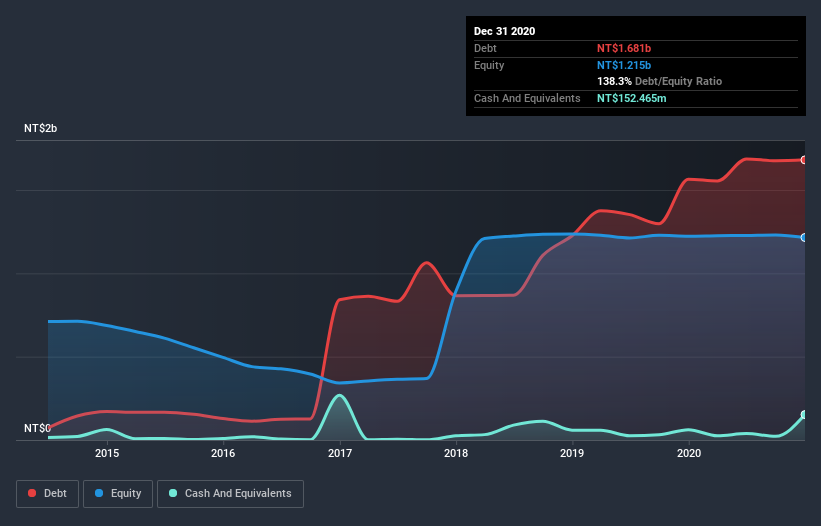Click the Cash And Equivalents tooltip label

pyautogui.click(x=527, y=98)
